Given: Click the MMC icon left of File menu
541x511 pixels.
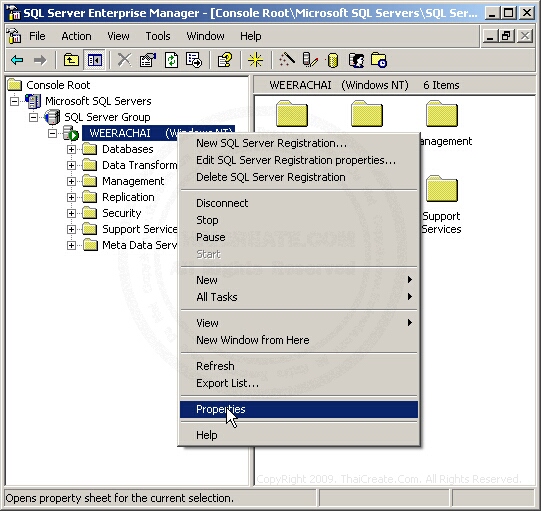Looking at the screenshot, I should (x=14, y=36).
